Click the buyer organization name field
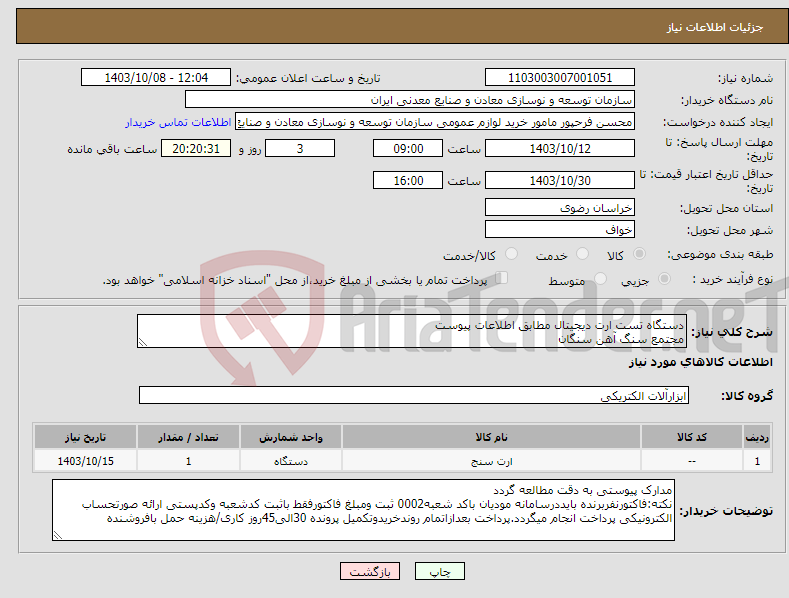Screen dimensions: 789x598 [410, 100]
